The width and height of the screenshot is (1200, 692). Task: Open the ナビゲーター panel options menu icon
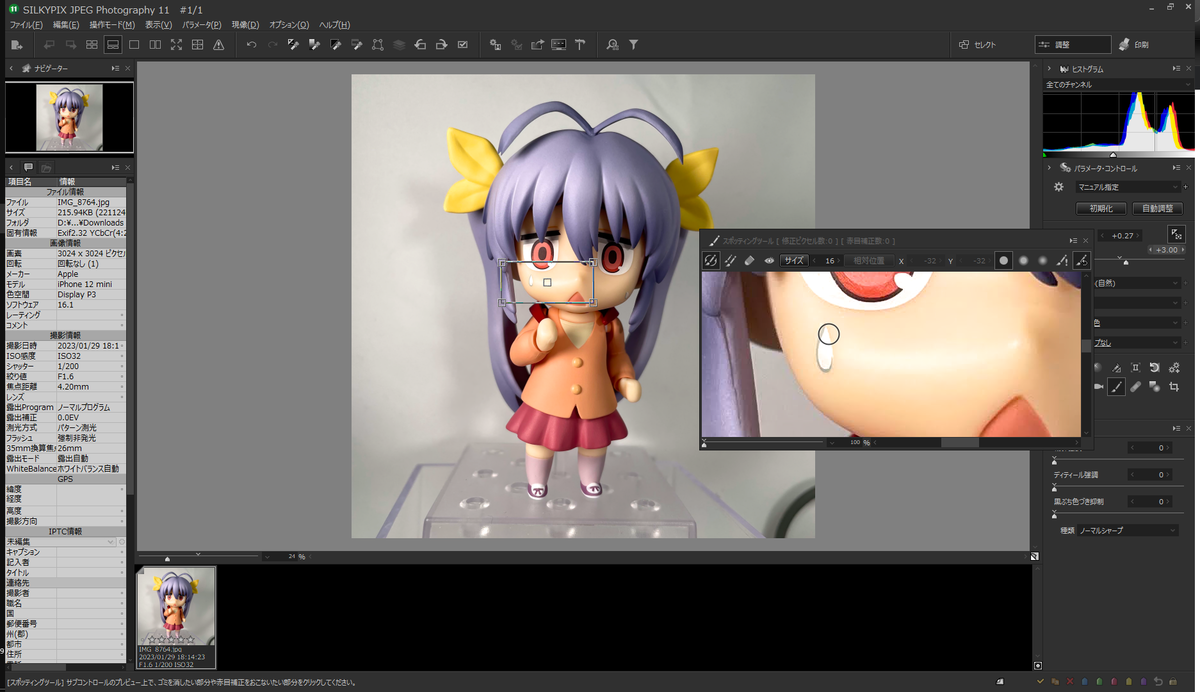click(x=116, y=68)
